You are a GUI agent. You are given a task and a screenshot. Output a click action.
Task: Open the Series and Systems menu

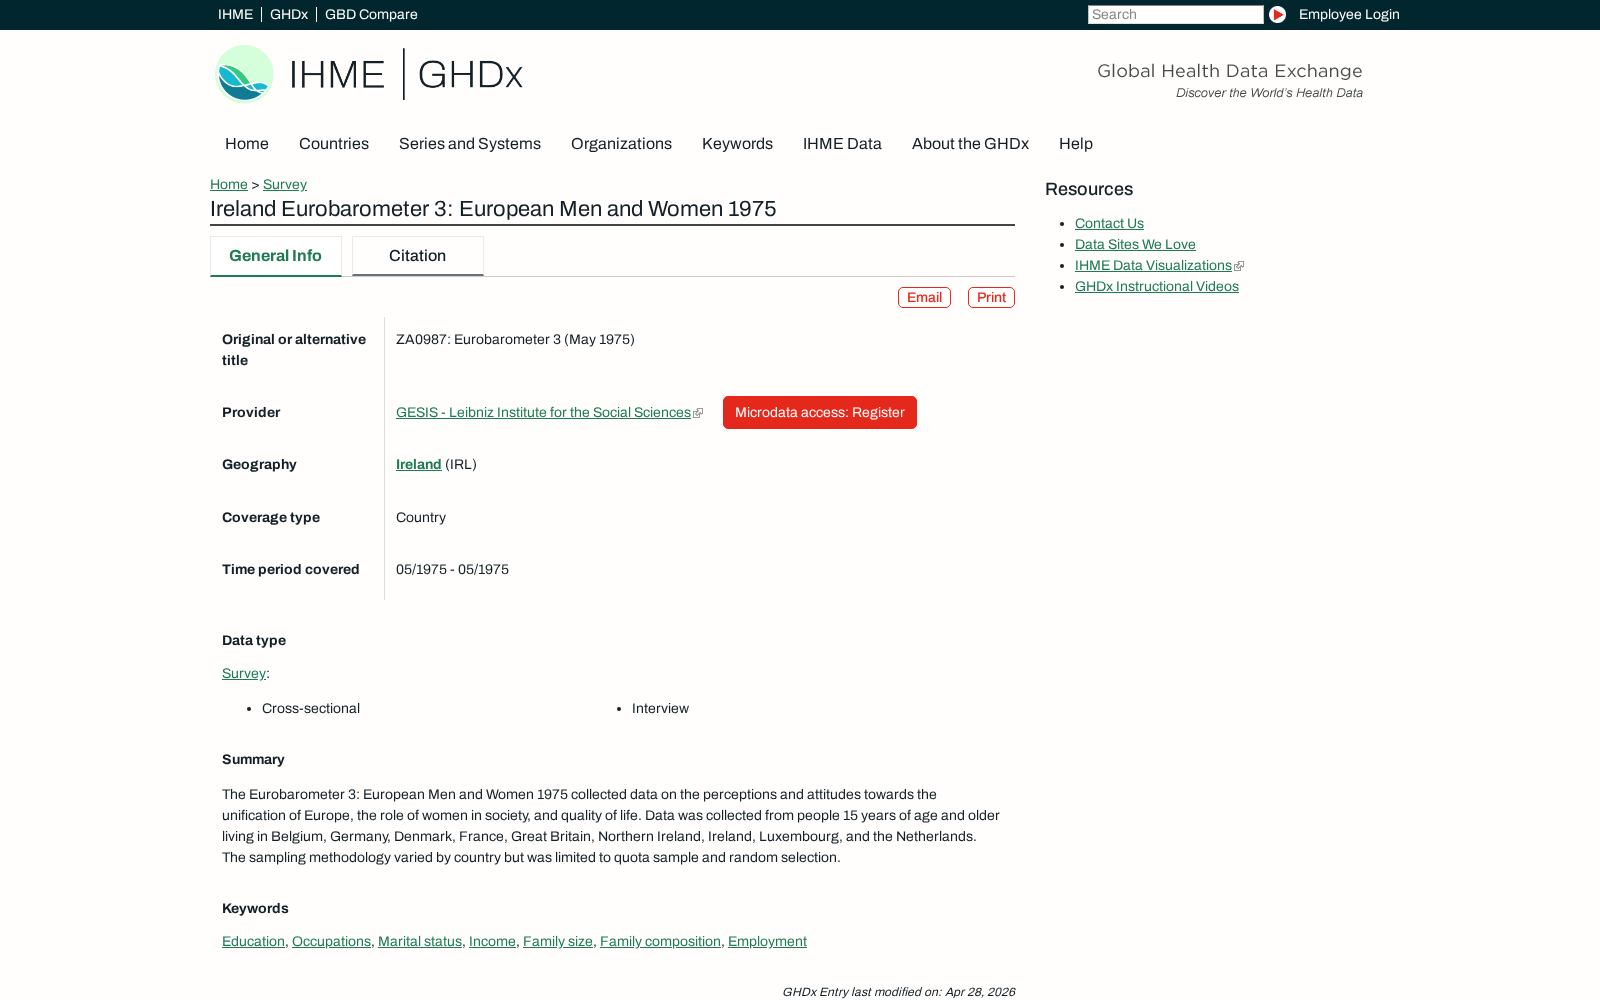[470, 144]
